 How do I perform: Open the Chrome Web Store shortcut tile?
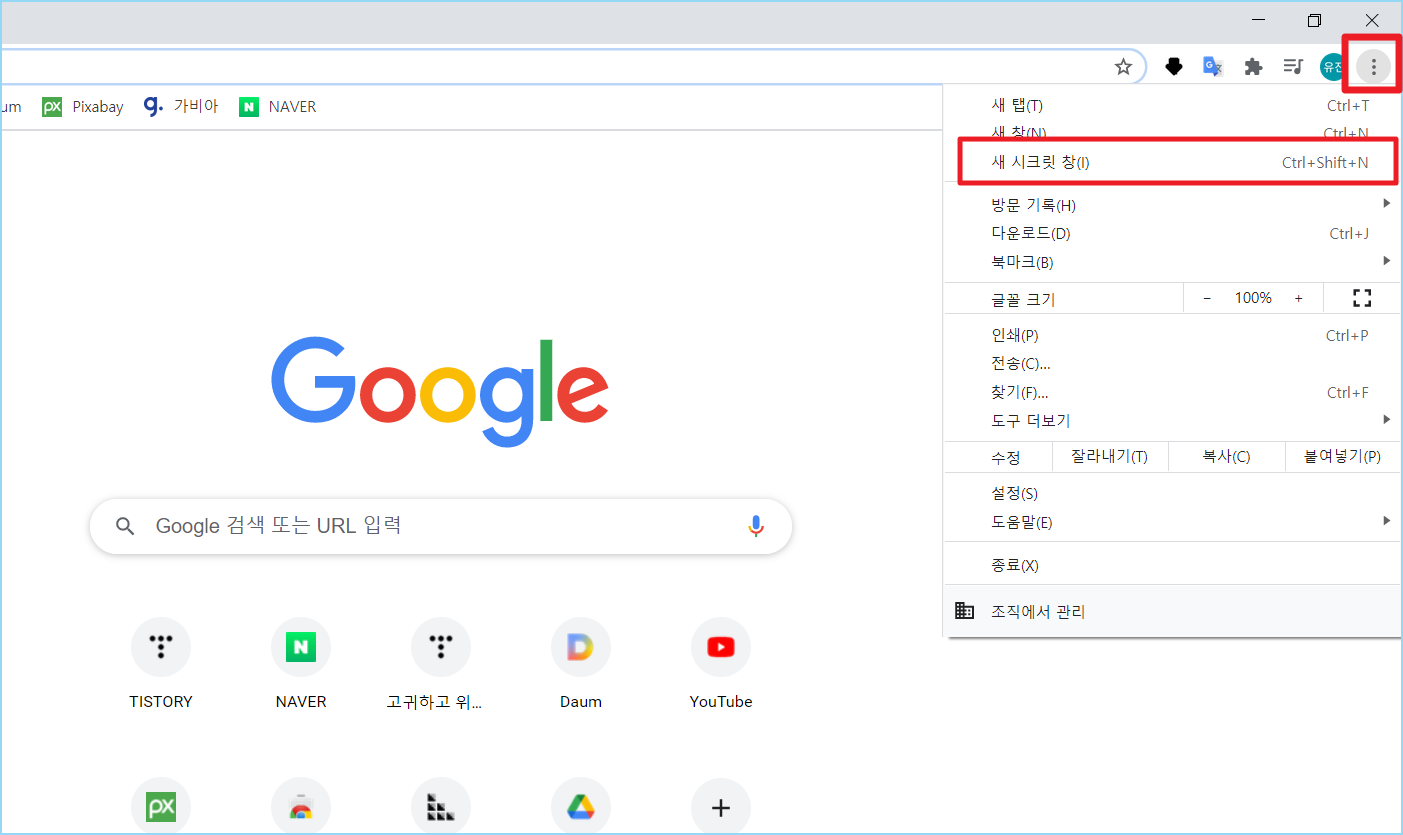click(301, 808)
